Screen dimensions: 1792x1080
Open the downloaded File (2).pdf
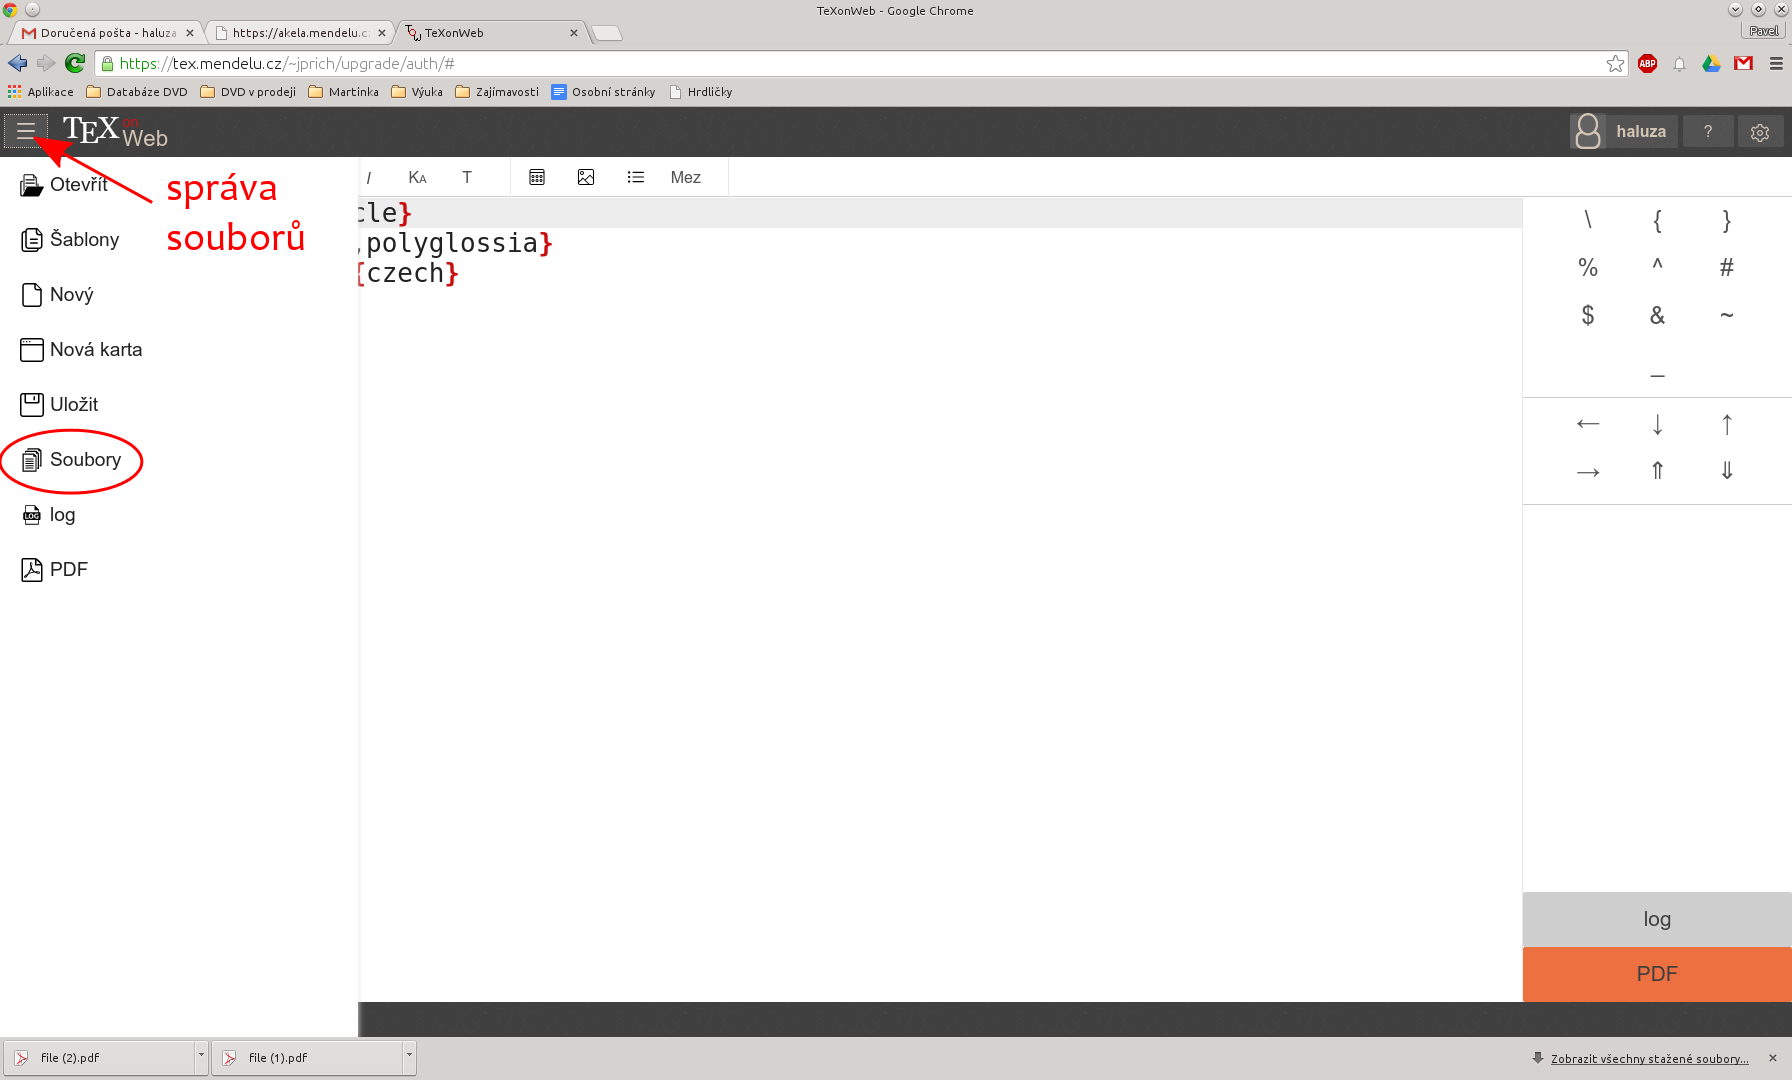pyautogui.click(x=100, y=1058)
